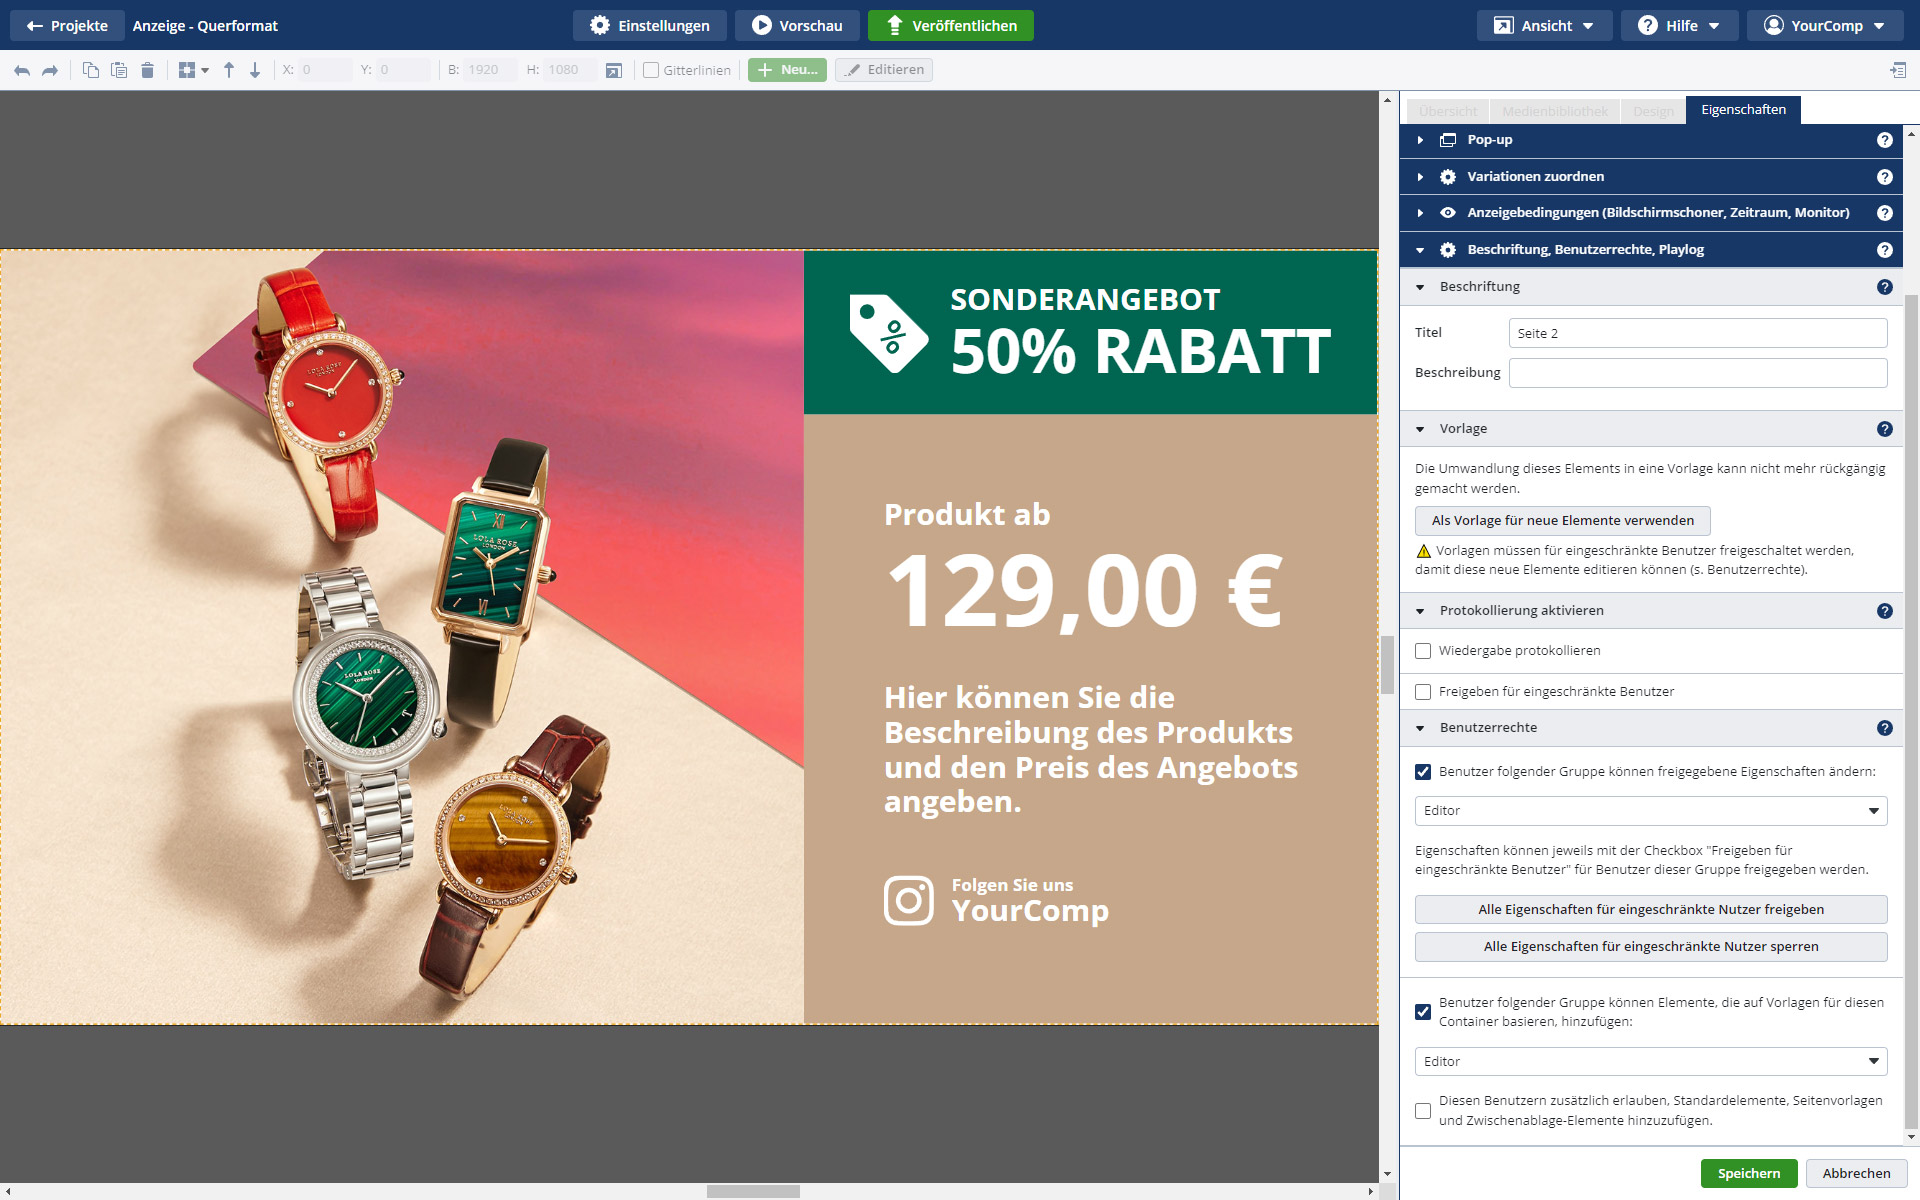Click the help icon next to Vorlage
The image size is (1920, 1200).
click(x=1884, y=429)
